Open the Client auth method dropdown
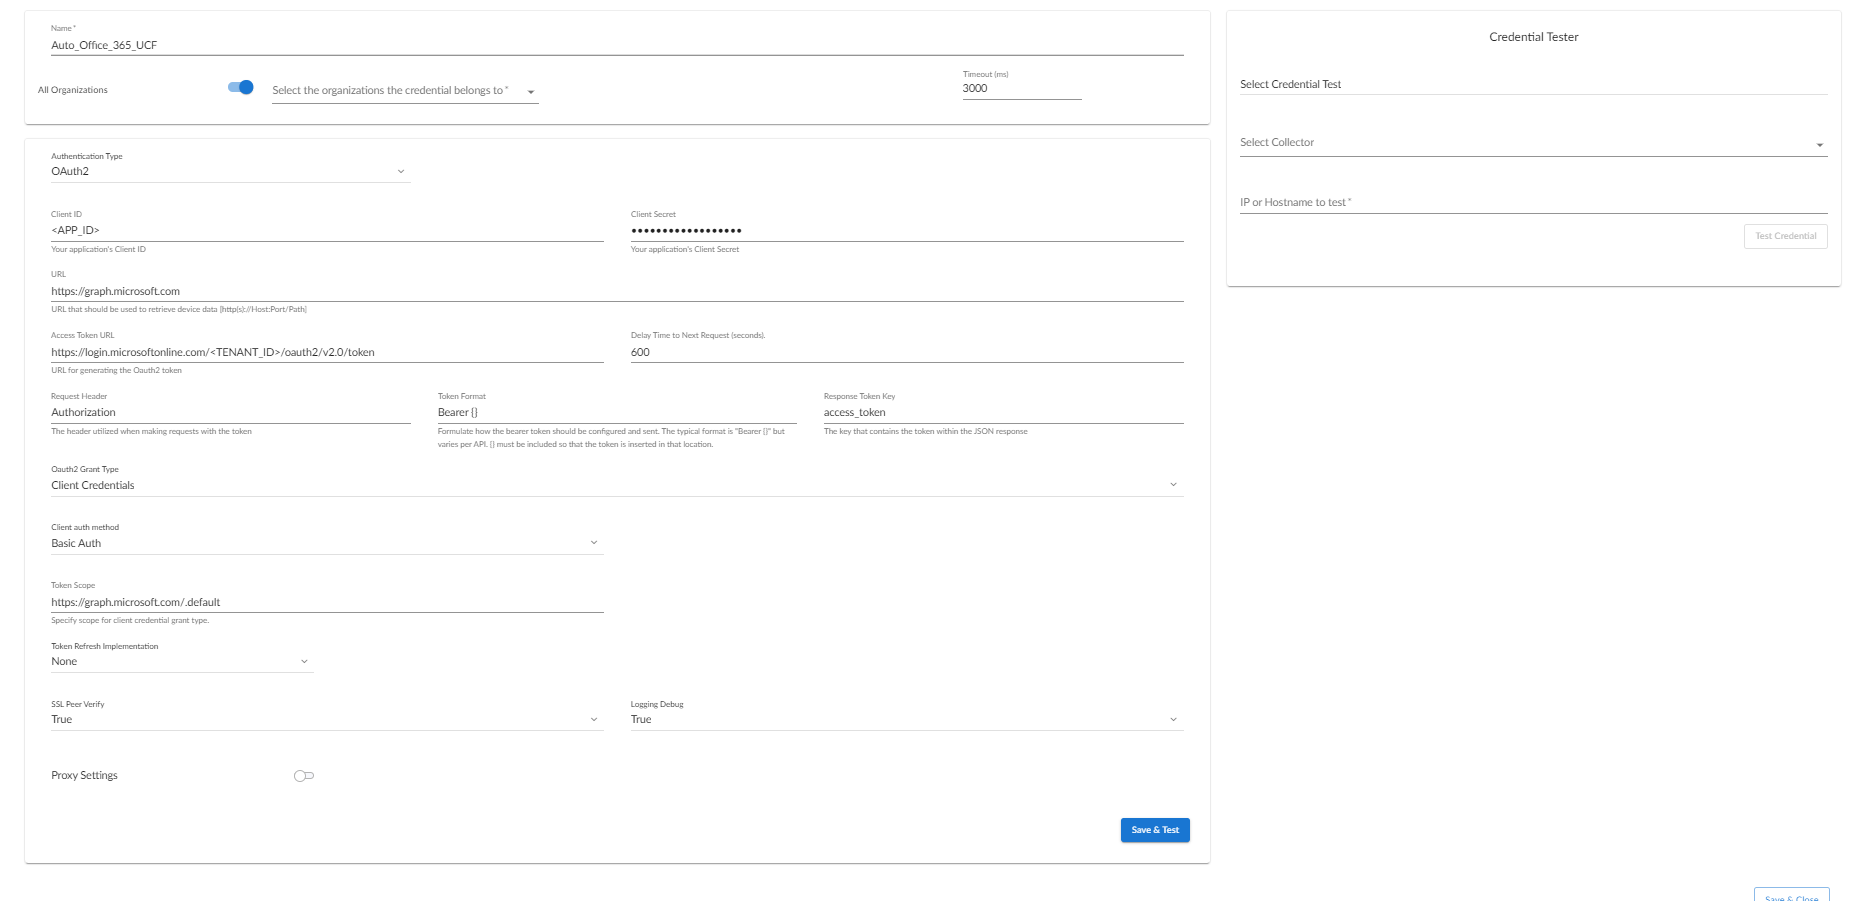This screenshot has width=1849, height=901. tap(327, 543)
